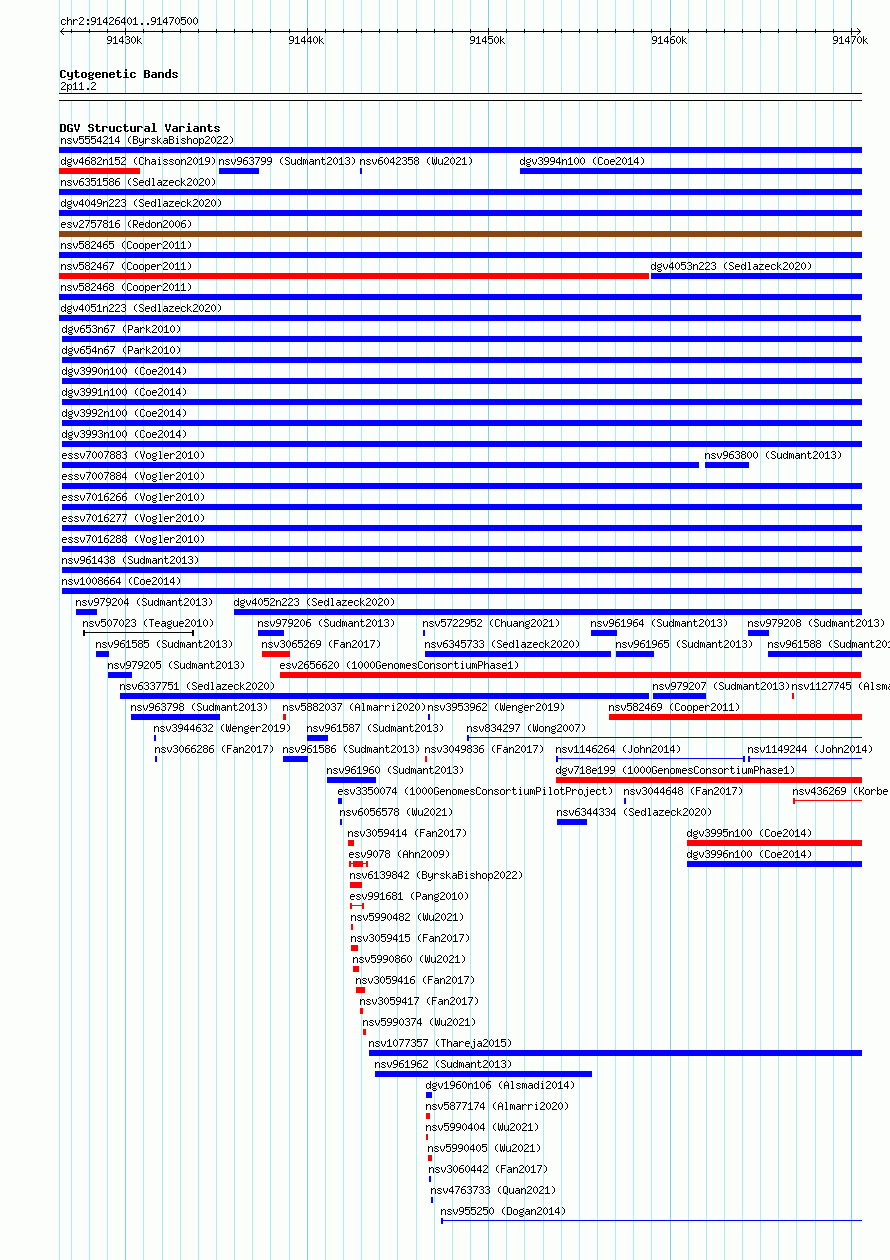Click the black bracket bar under nsv507023
Image resolution: width=890 pixels, height=1260 pixels.
(138, 633)
